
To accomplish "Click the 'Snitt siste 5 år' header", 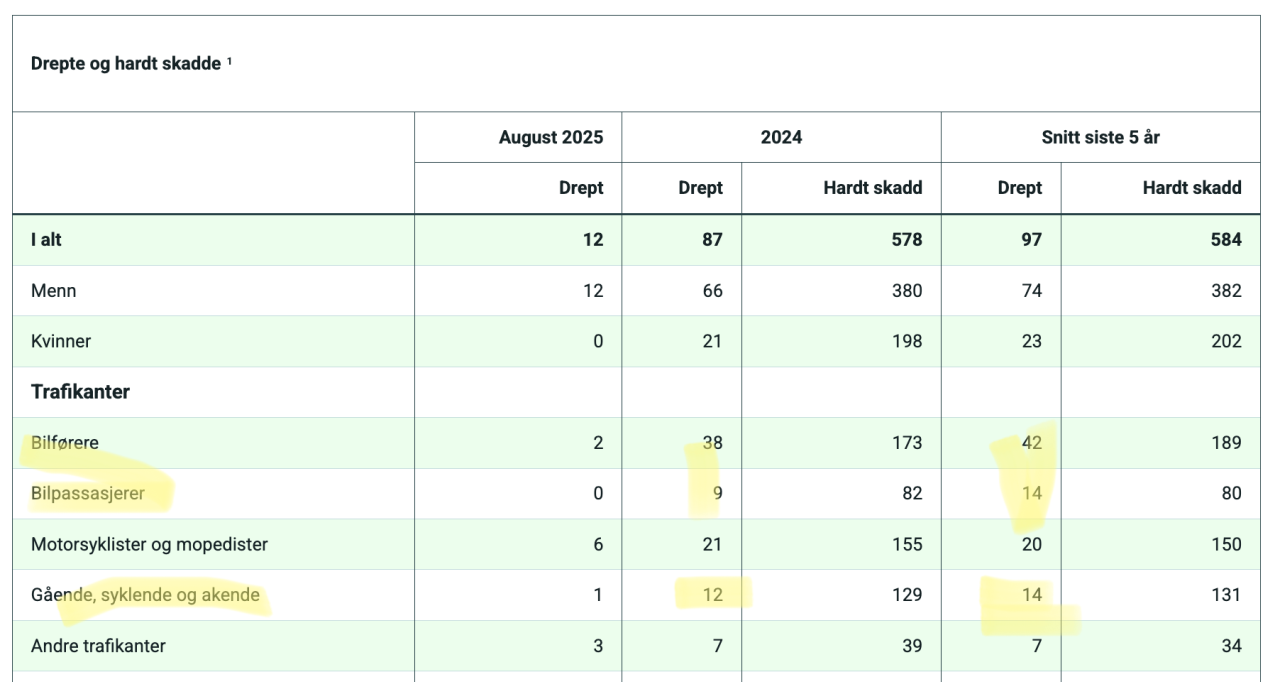I will click(x=1100, y=137).
